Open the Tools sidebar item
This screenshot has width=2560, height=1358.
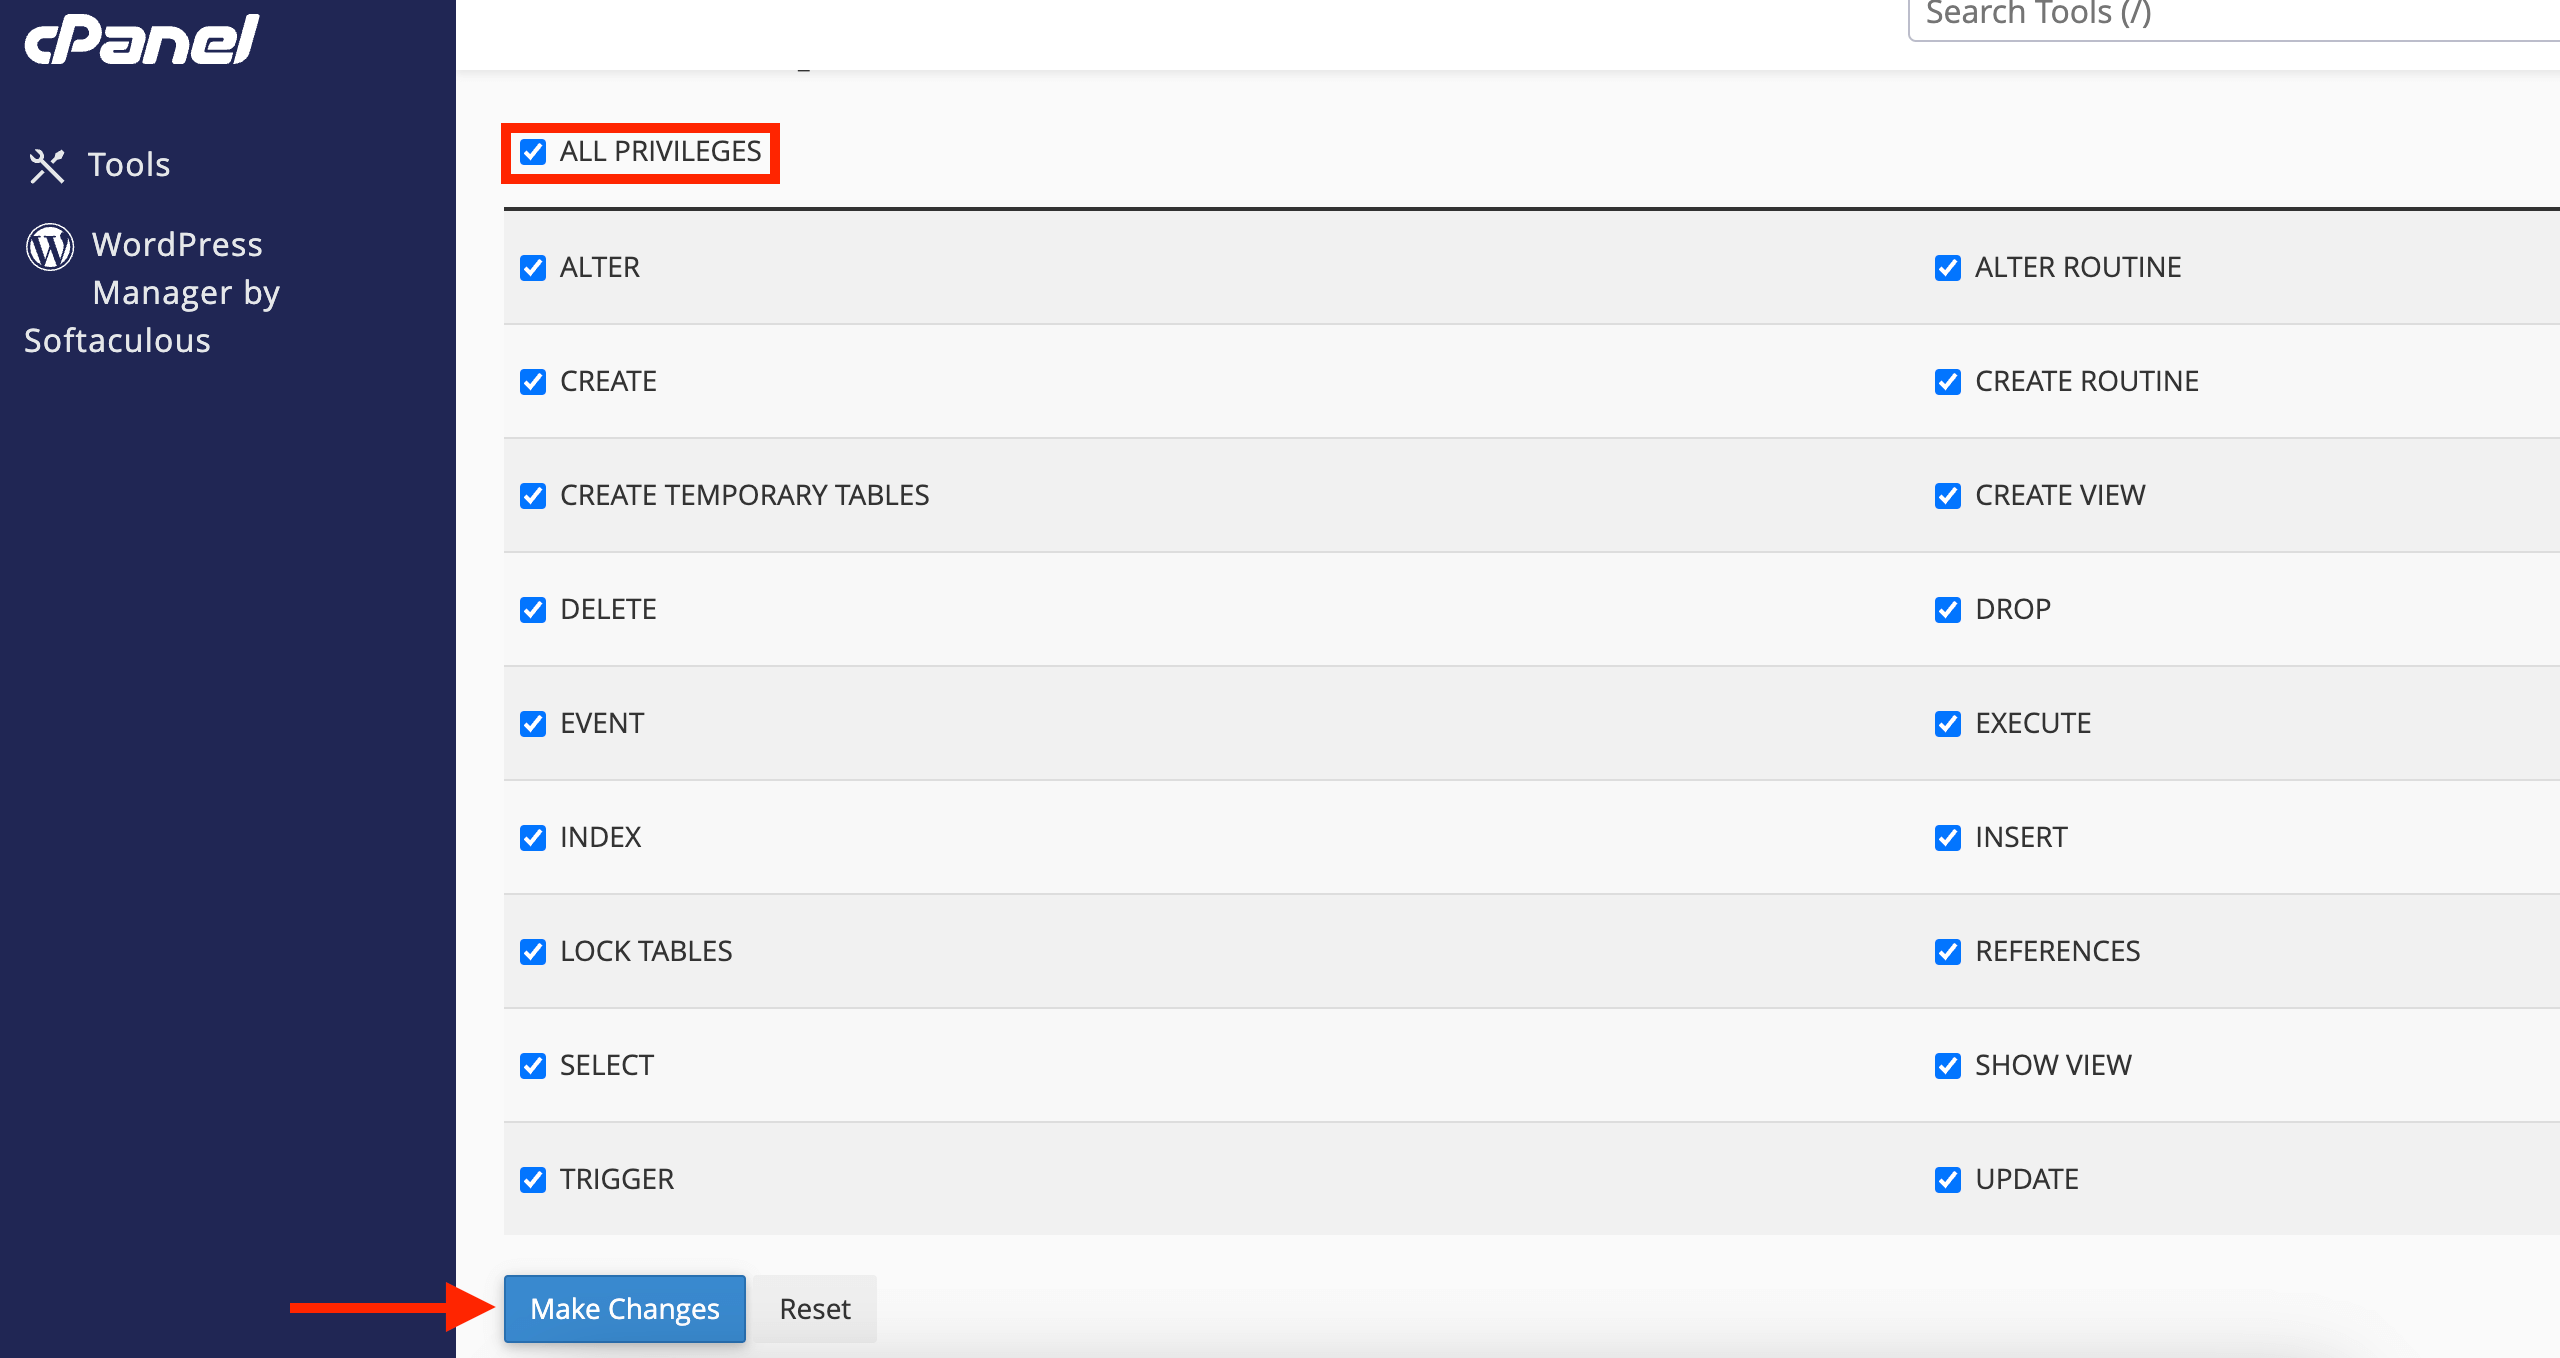(x=128, y=165)
